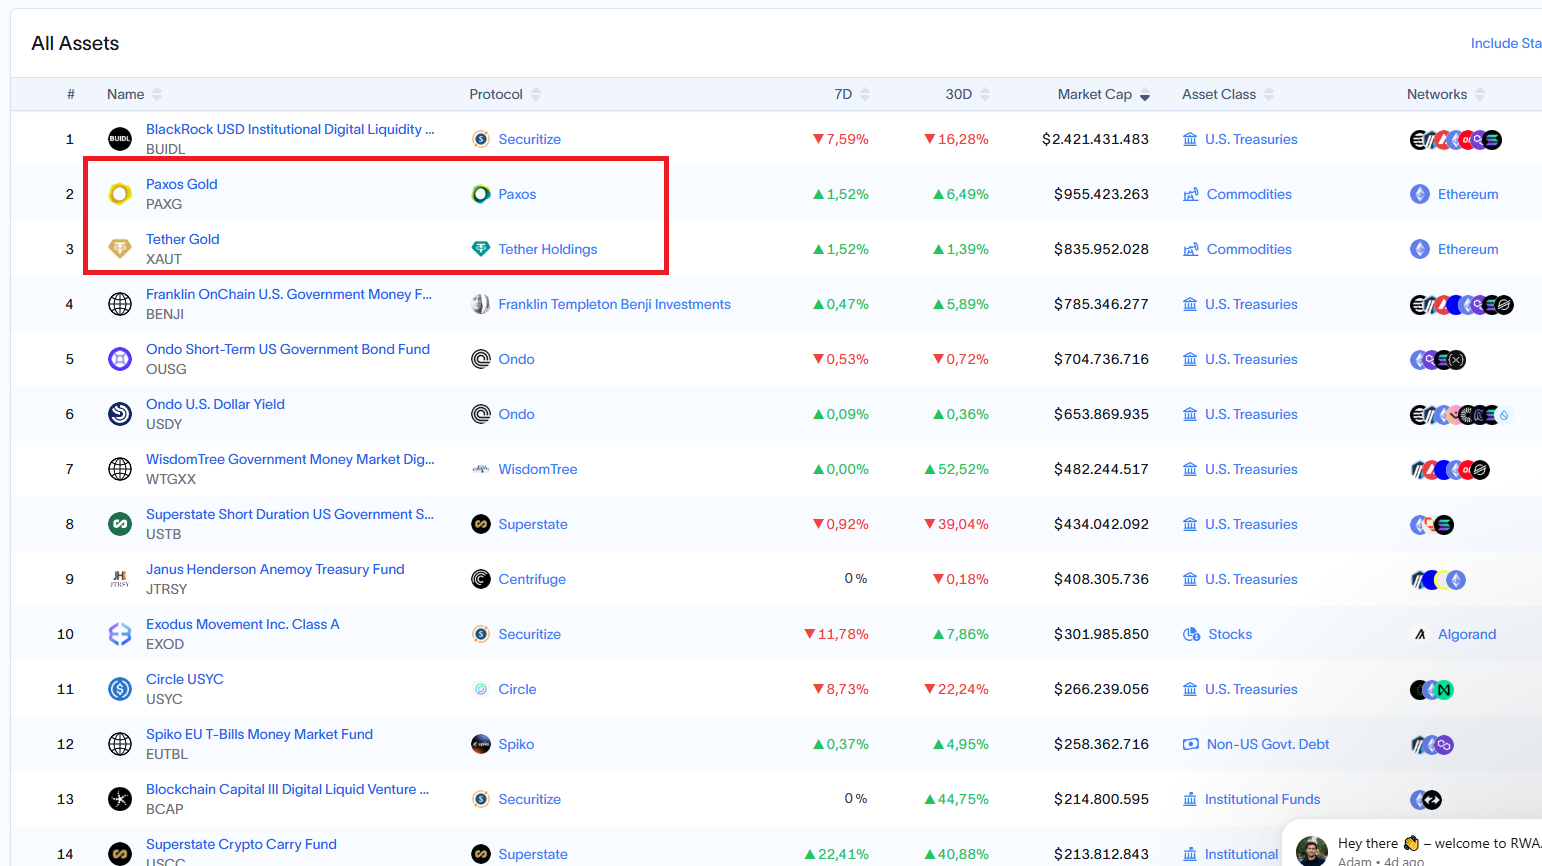The height and width of the screenshot is (866, 1542).
Task: Click the Commodities icon in Tether Gold row
Action: [x=1191, y=249]
